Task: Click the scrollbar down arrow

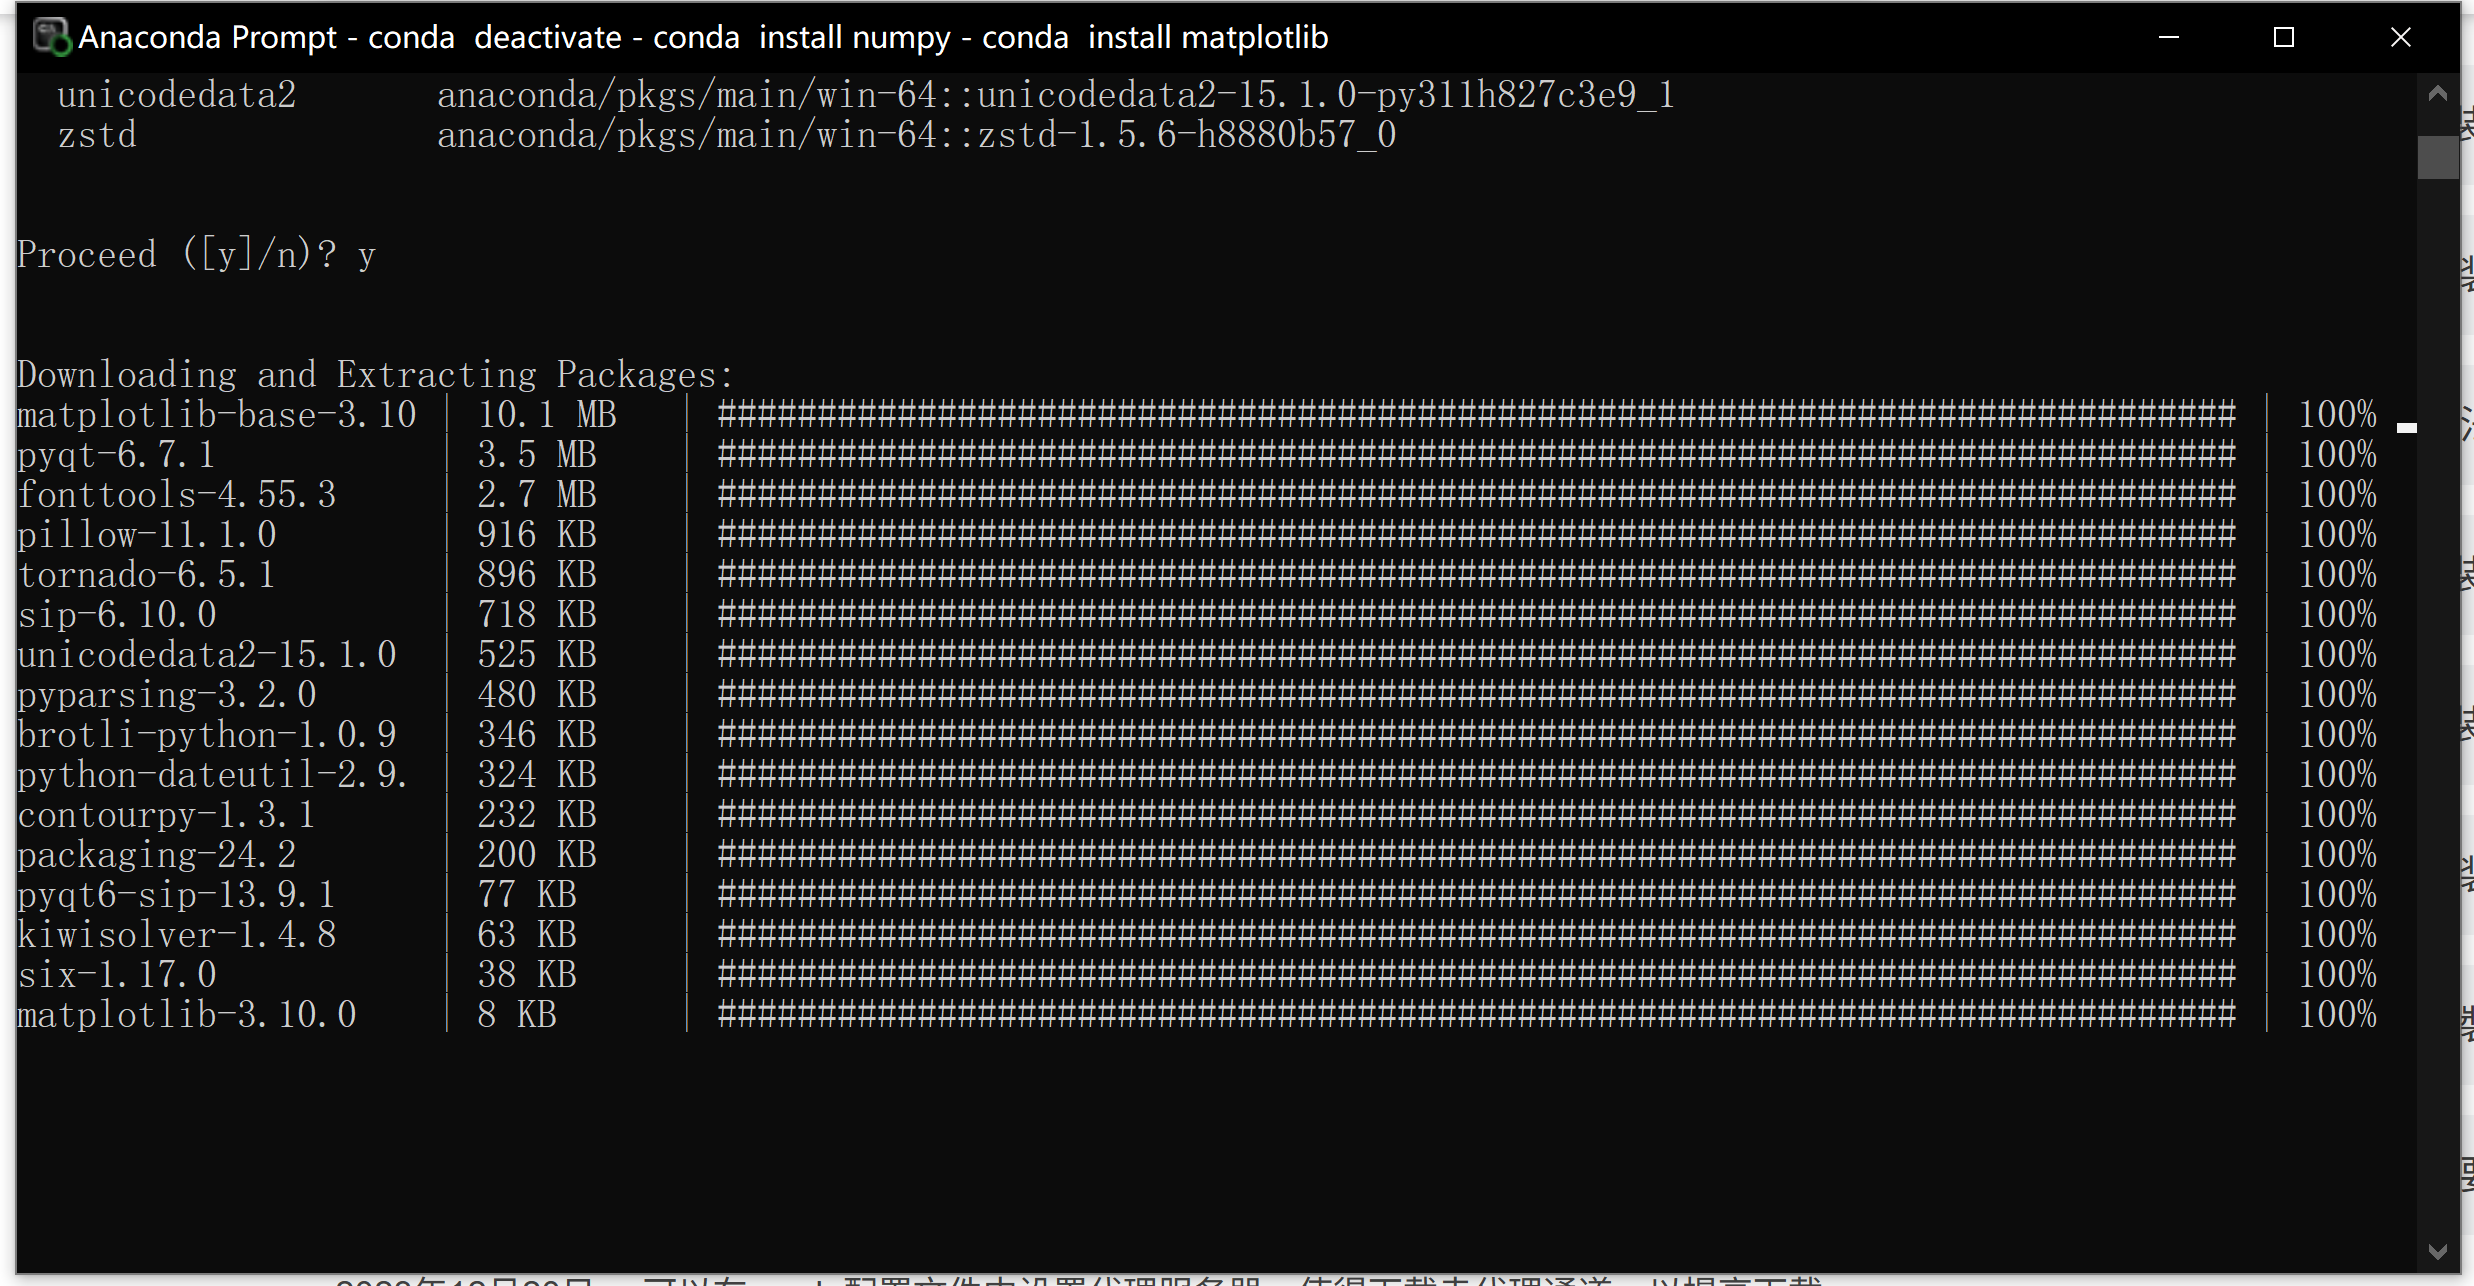Action: 2437,1251
